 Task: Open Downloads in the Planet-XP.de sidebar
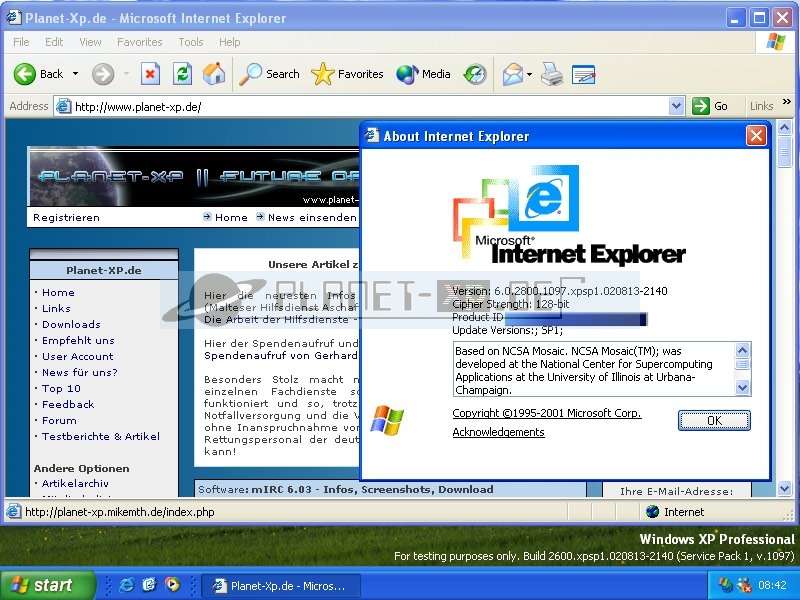pyautogui.click(x=71, y=324)
